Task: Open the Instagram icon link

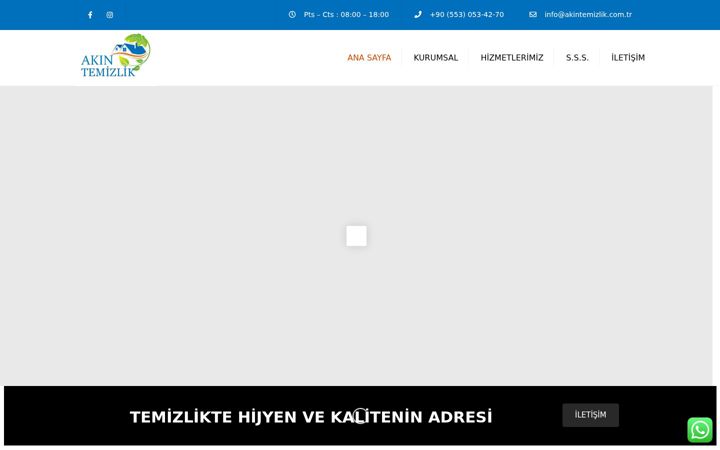Action: click(x=110, y=15)
